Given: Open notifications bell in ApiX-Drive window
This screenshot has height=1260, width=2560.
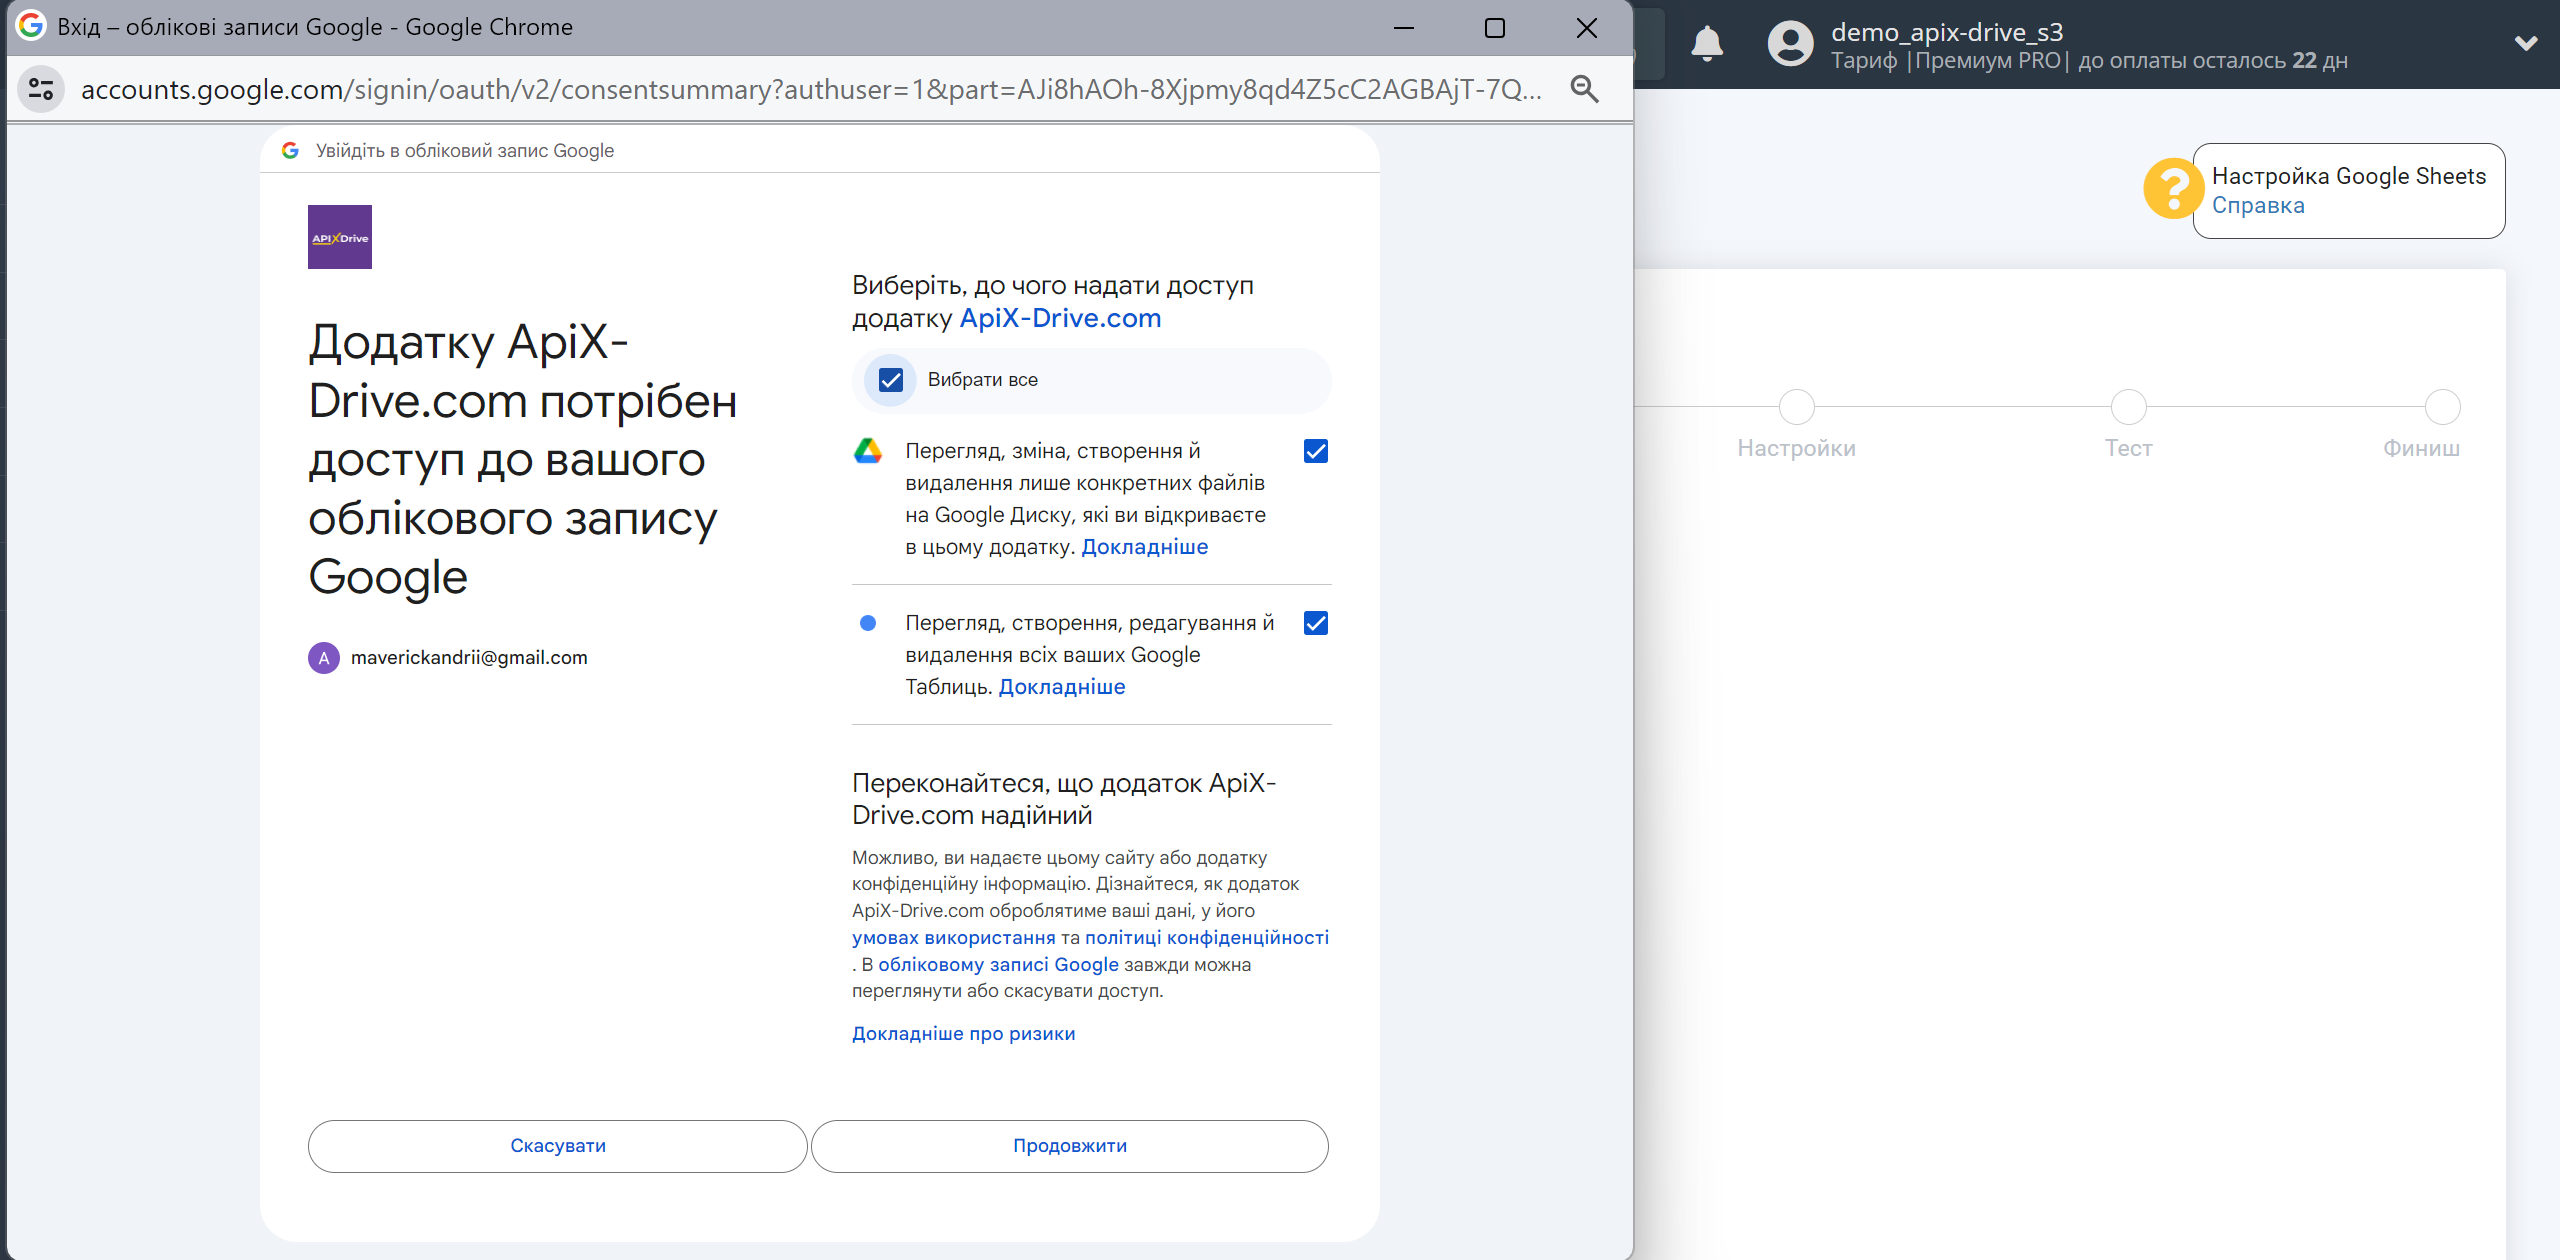Looking at the screenshot, I should pos(1707,44).
